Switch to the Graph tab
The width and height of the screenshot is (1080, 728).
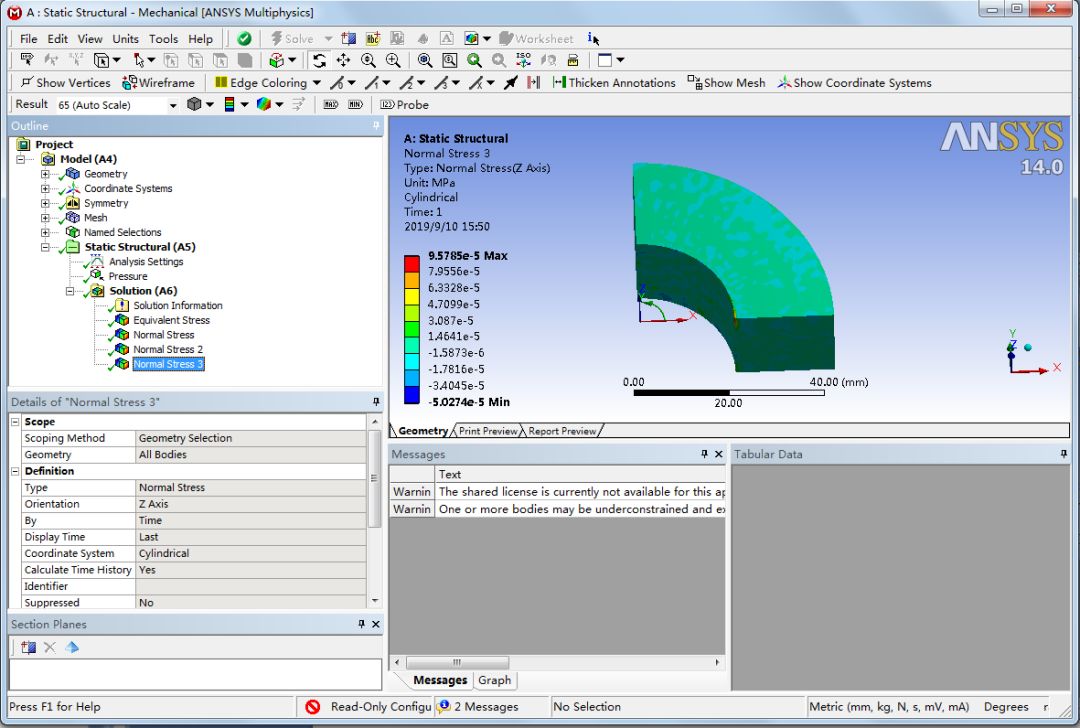coord(495,680)
